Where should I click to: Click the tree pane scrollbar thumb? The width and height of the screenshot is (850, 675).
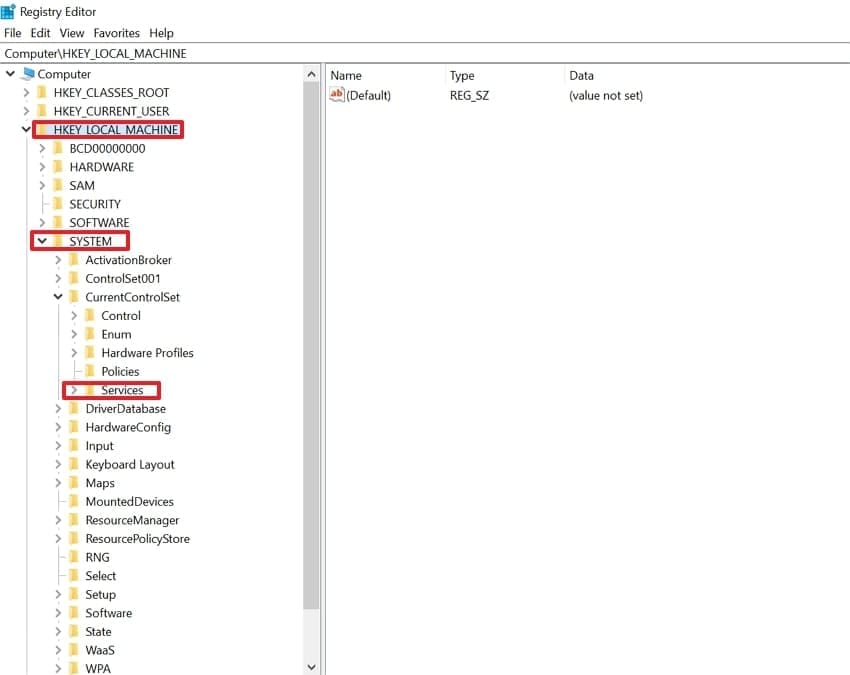[311, 345]
